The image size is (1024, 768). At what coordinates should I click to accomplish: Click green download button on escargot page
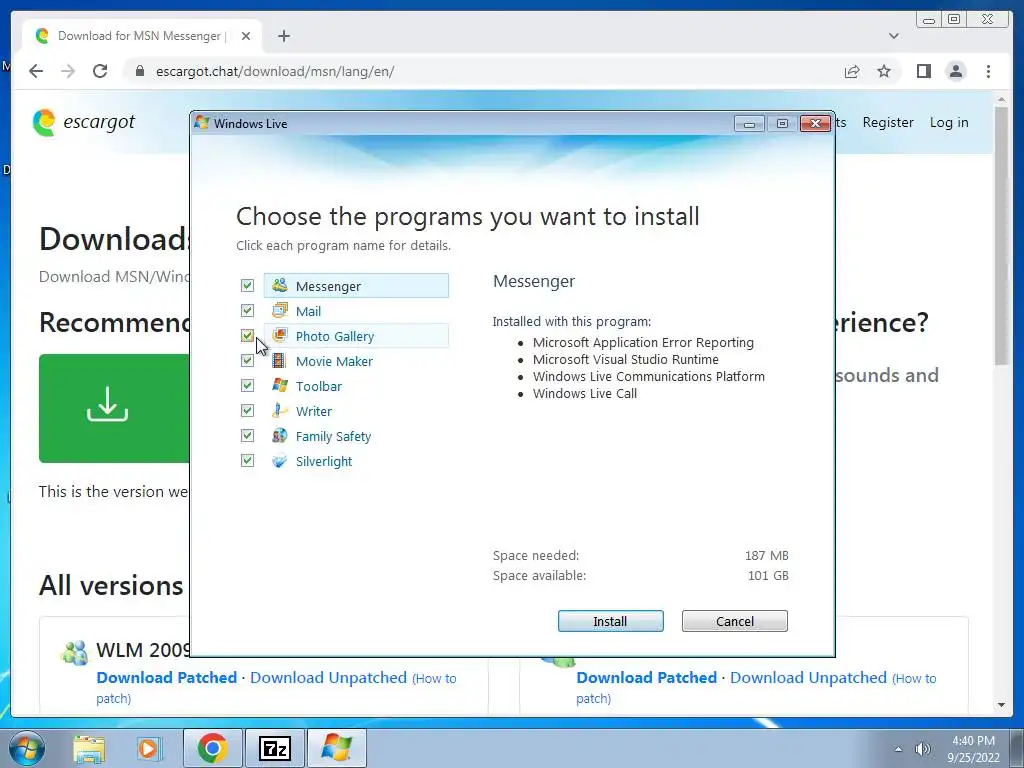click(x=114, y=408)
